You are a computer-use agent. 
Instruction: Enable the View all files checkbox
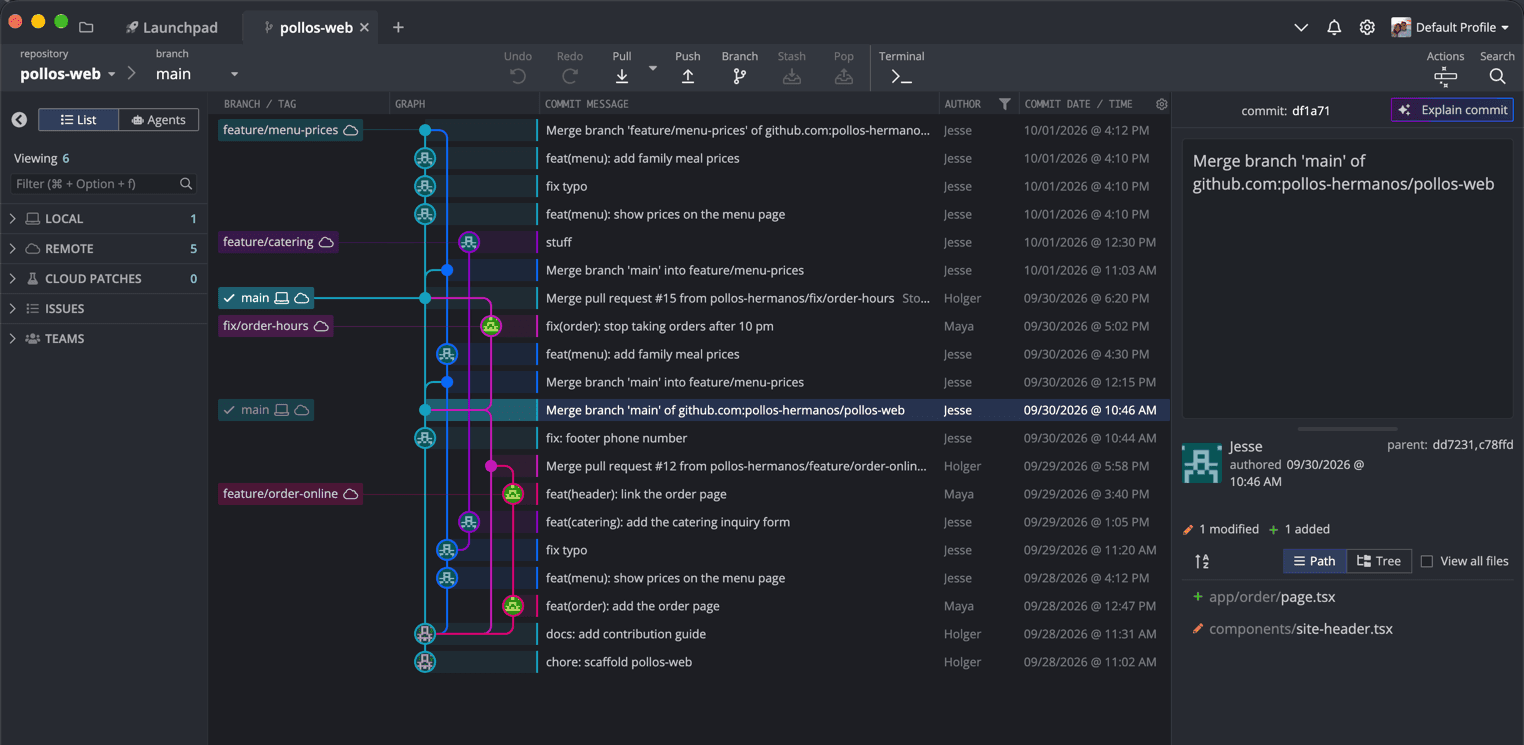click(x=1427, y=561)
